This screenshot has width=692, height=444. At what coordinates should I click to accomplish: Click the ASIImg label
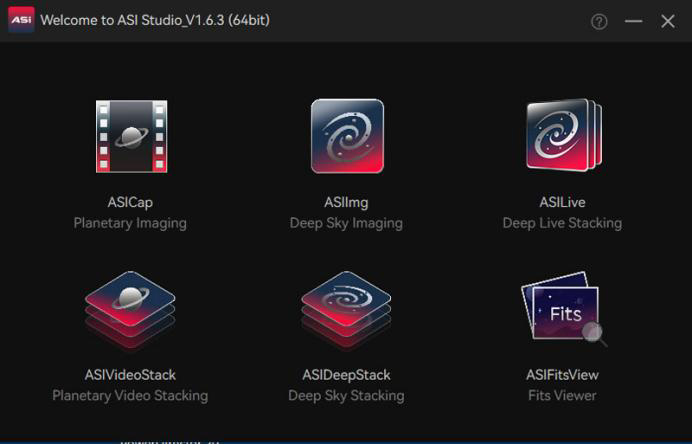[x=346, y=203]
